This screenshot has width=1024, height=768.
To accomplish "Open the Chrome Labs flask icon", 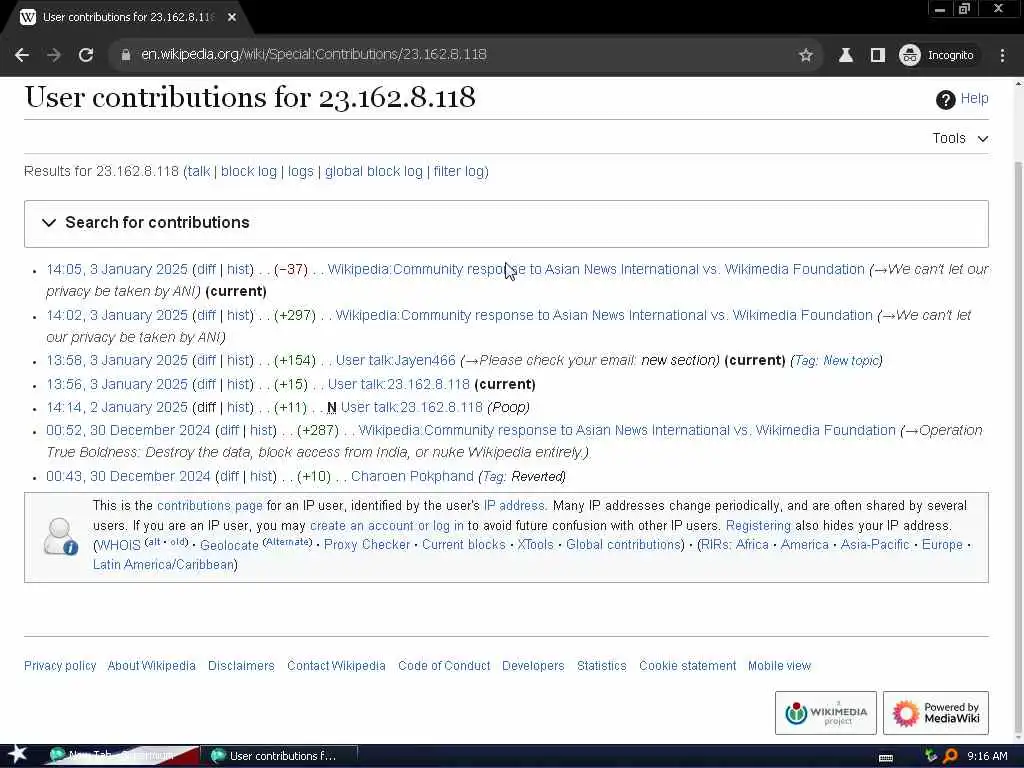I will 846,55.
